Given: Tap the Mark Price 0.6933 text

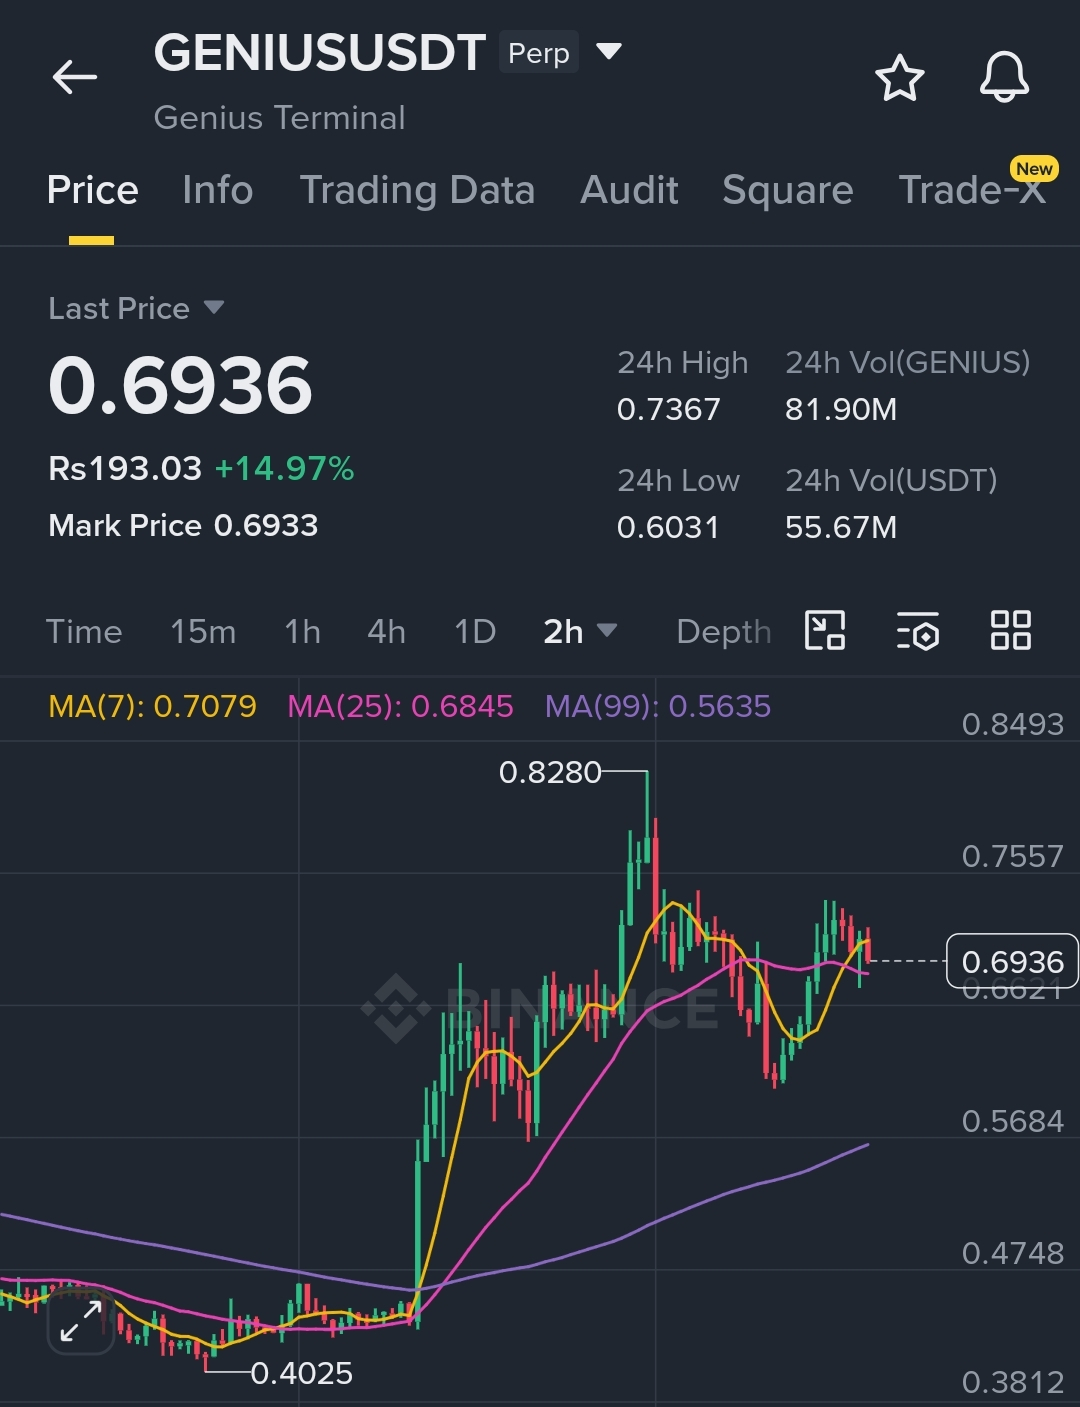Looking at the screenshot, I should tap(183, 526).
